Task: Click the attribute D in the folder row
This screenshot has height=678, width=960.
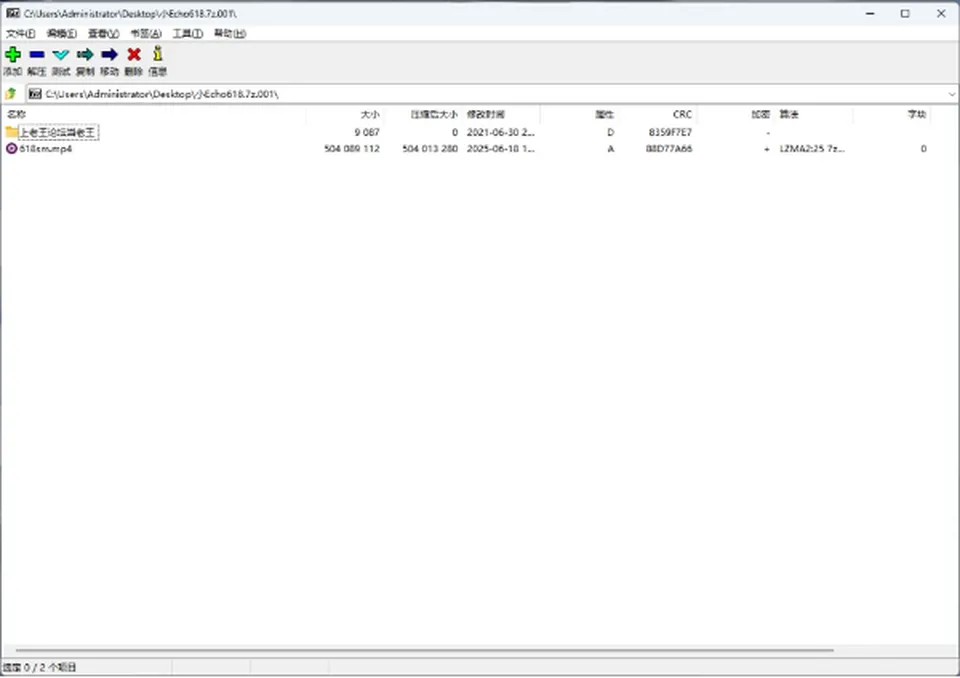Action: click(x=610, y=132)
